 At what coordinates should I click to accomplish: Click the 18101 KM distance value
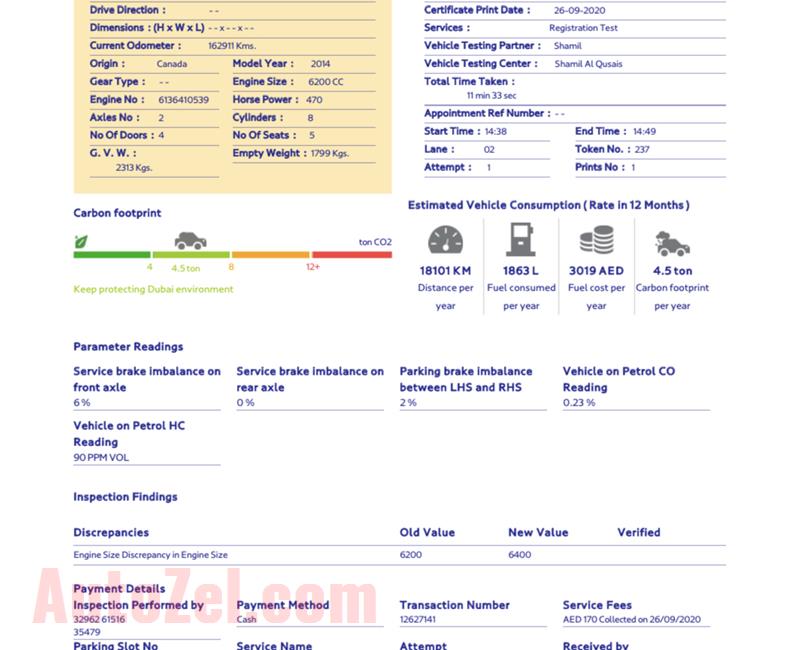pos(445,271)
